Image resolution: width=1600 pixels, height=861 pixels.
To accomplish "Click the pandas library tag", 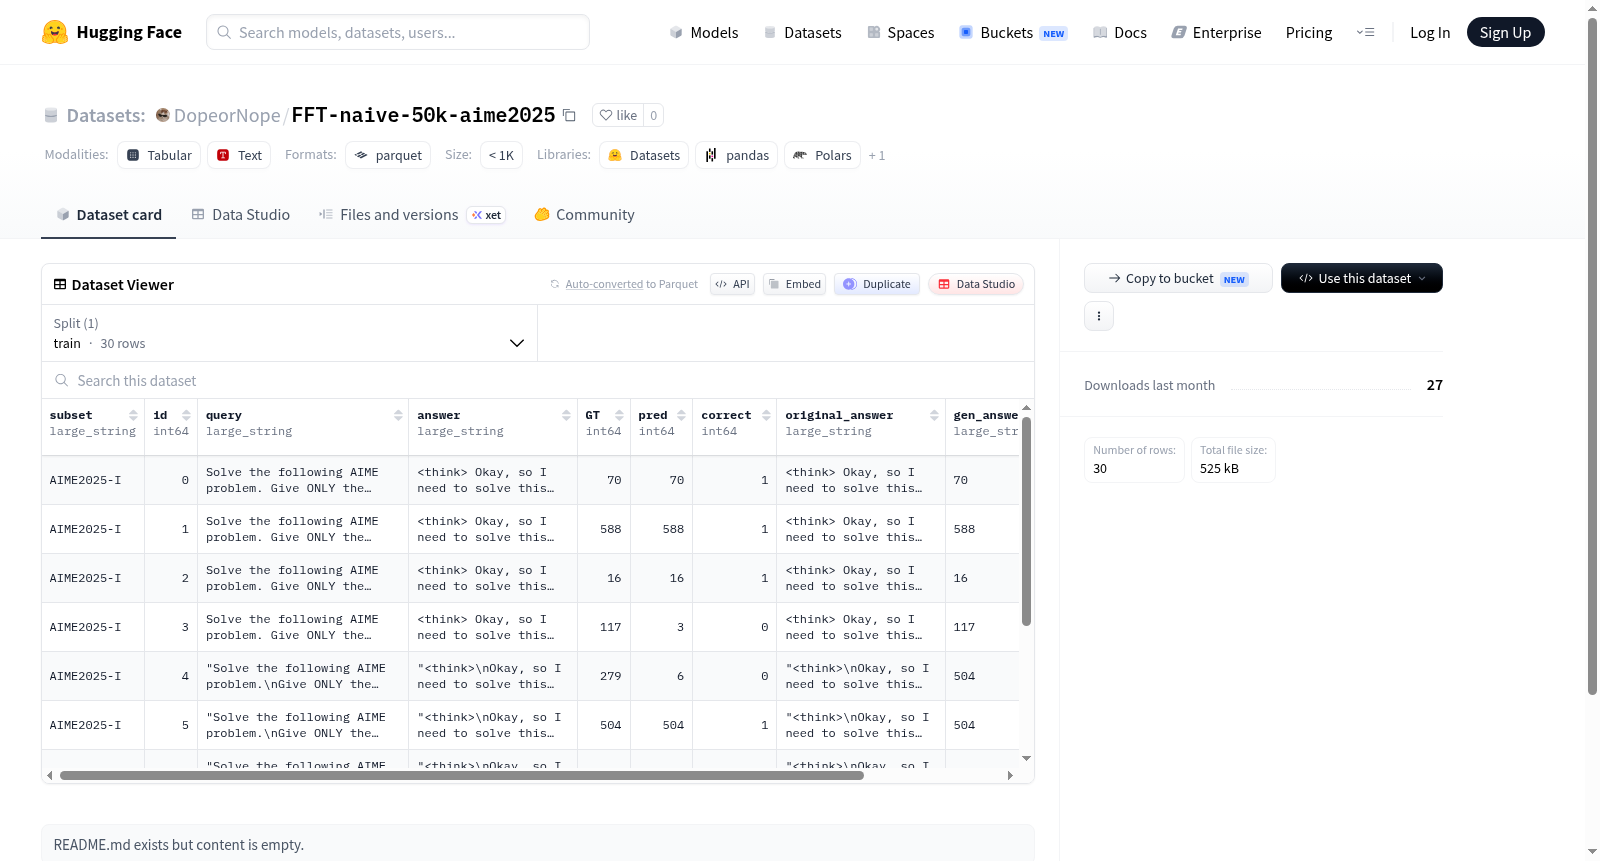I will click(x=737, y=155).
